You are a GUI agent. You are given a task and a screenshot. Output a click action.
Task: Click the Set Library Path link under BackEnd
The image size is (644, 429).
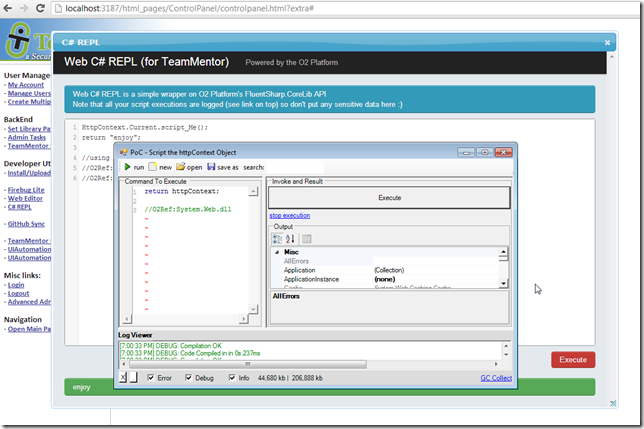point(29,128)
